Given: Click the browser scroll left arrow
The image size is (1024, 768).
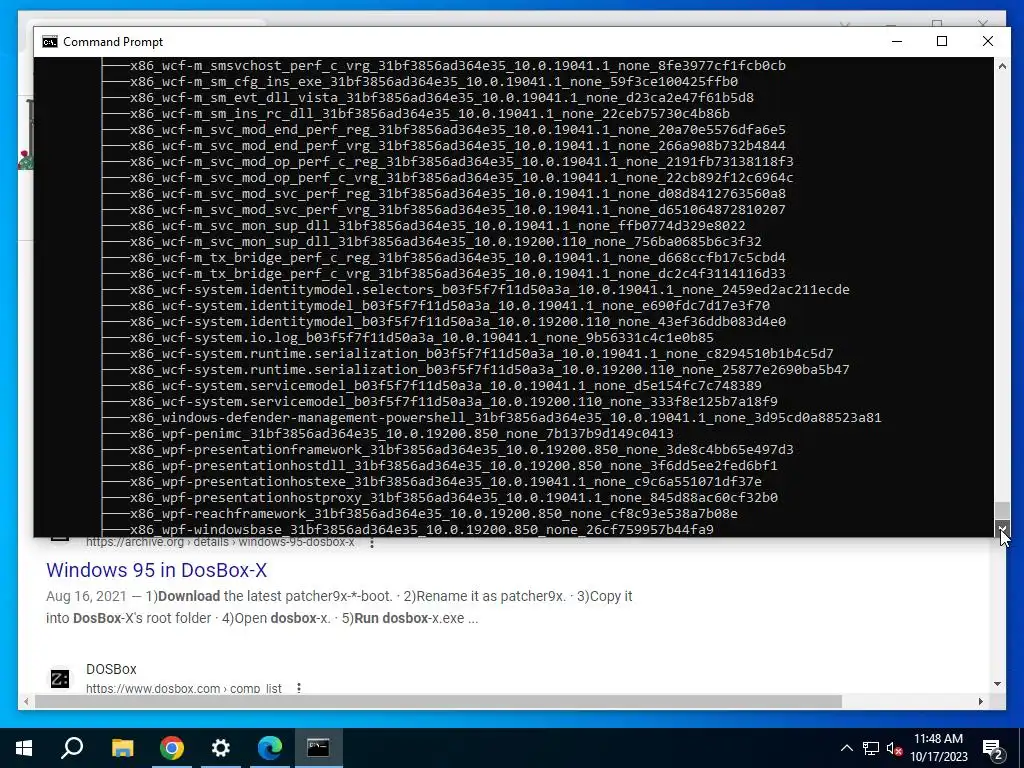Looking at the screenshot, I should click(x=26, y=701).
